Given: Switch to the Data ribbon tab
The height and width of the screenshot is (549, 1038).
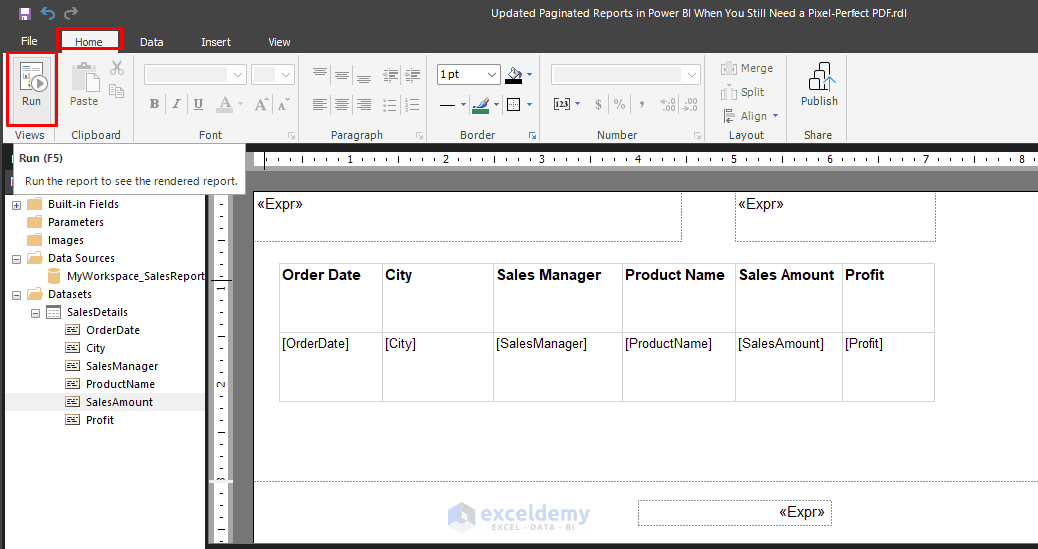Looking at the screenshot, I should point(152,42).
